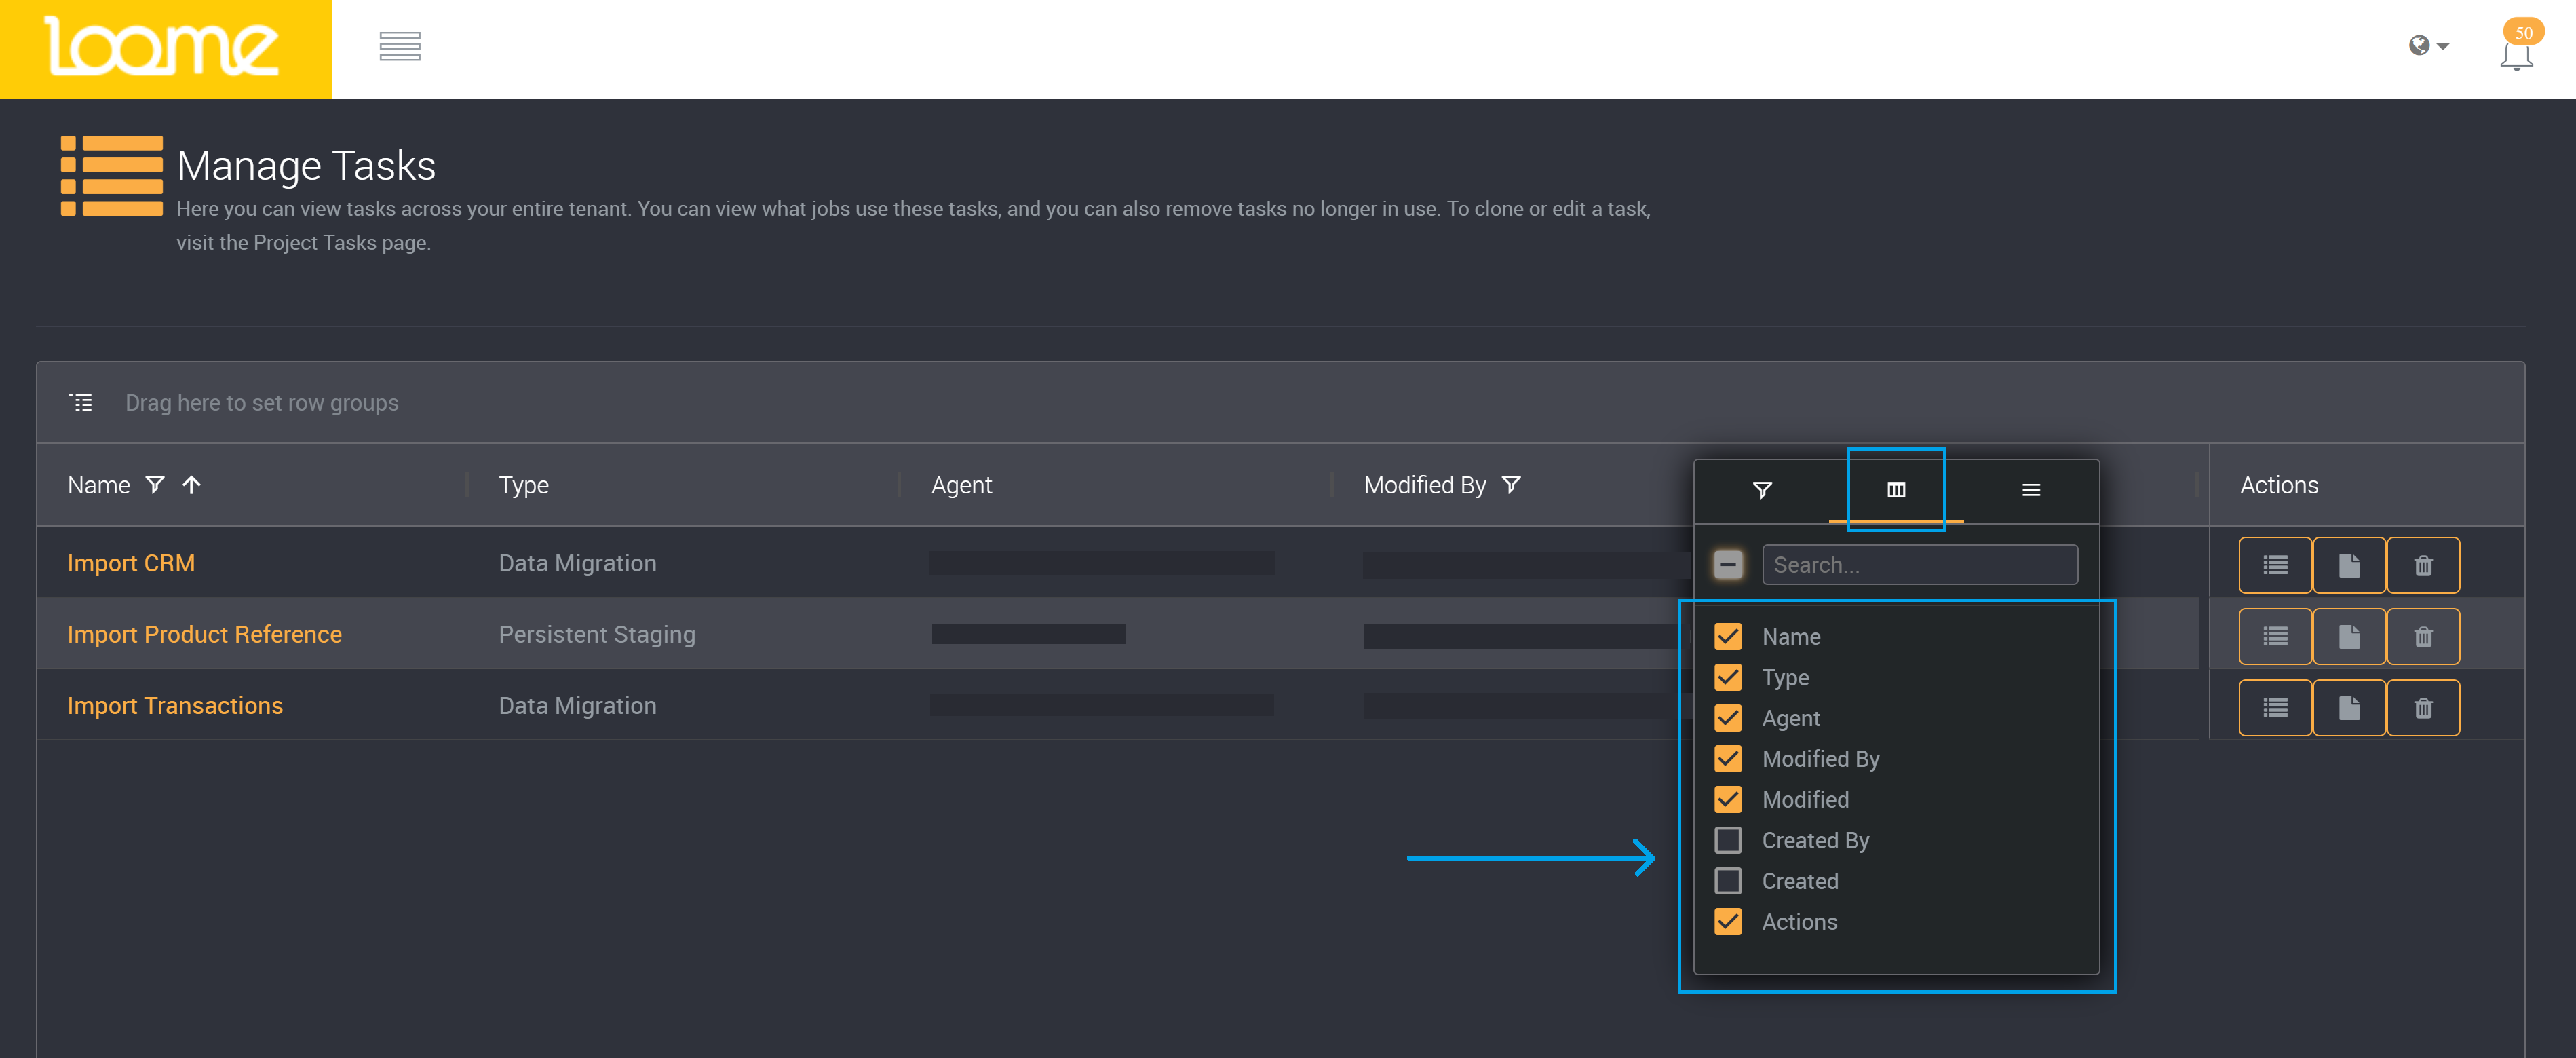Image resolution: width=2576 pixels, height=1058 pixels.
Task: Click the Loome logo
Action: click(163, 46)
